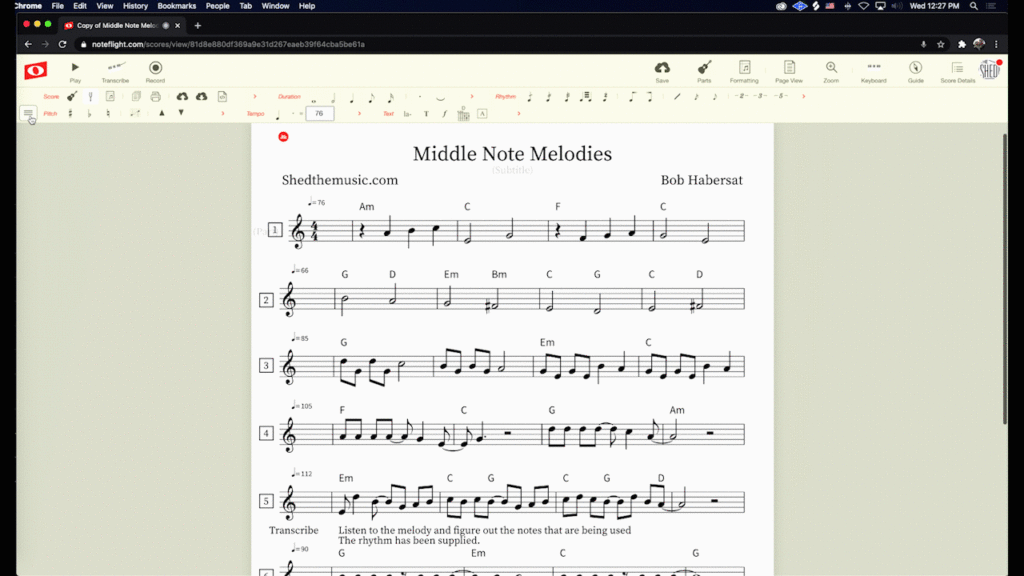Screen dimensions: 1024x576
Task: Select the flat accidental in the Pitch row
Action: tap(89, 114)
